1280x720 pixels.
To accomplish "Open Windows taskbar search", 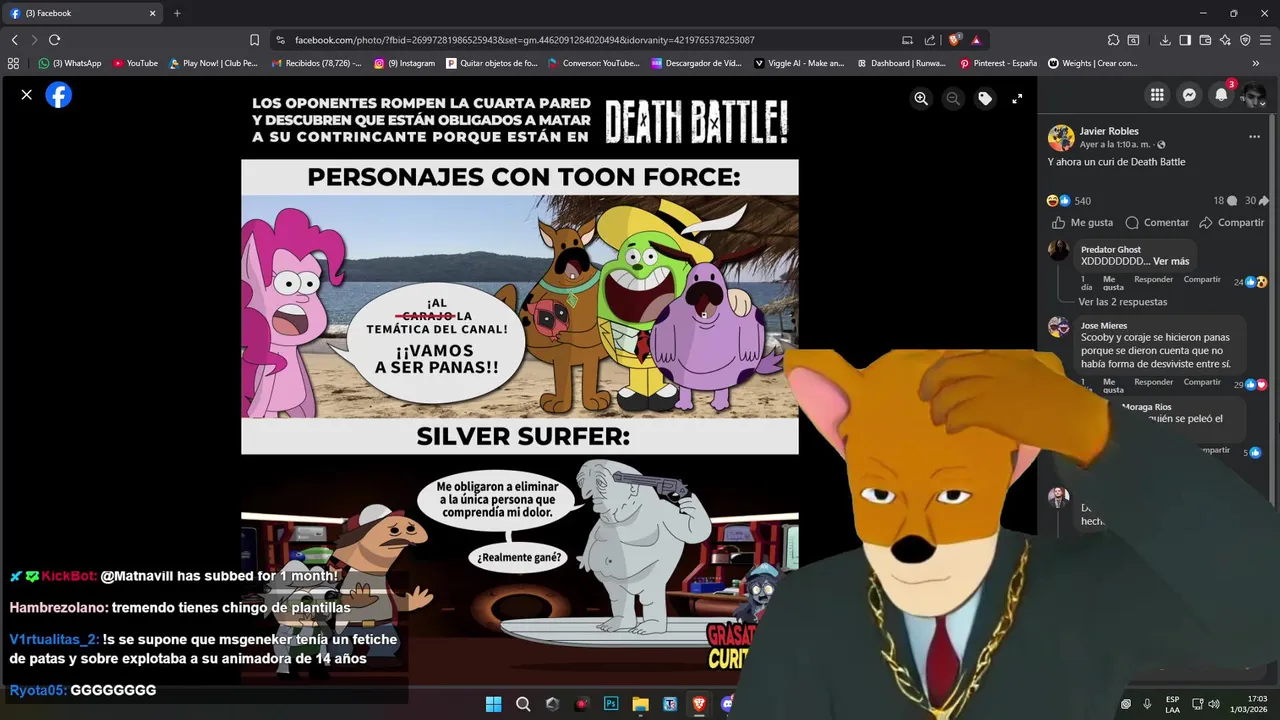I will pyautogui.click(x=523, y=704).
